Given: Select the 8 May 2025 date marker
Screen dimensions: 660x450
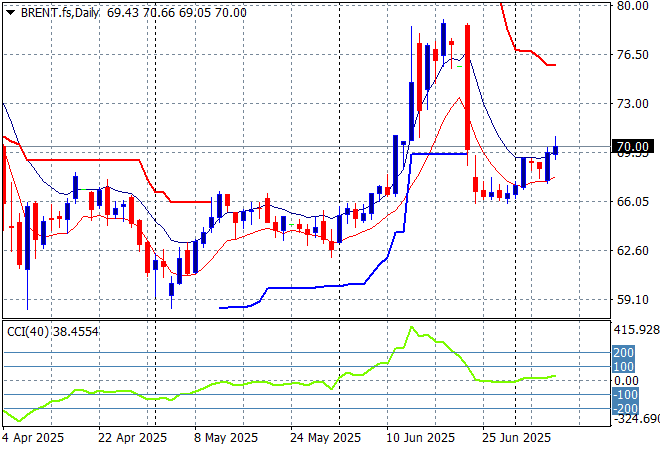Looking at the screenshot, I should point(223,438).
